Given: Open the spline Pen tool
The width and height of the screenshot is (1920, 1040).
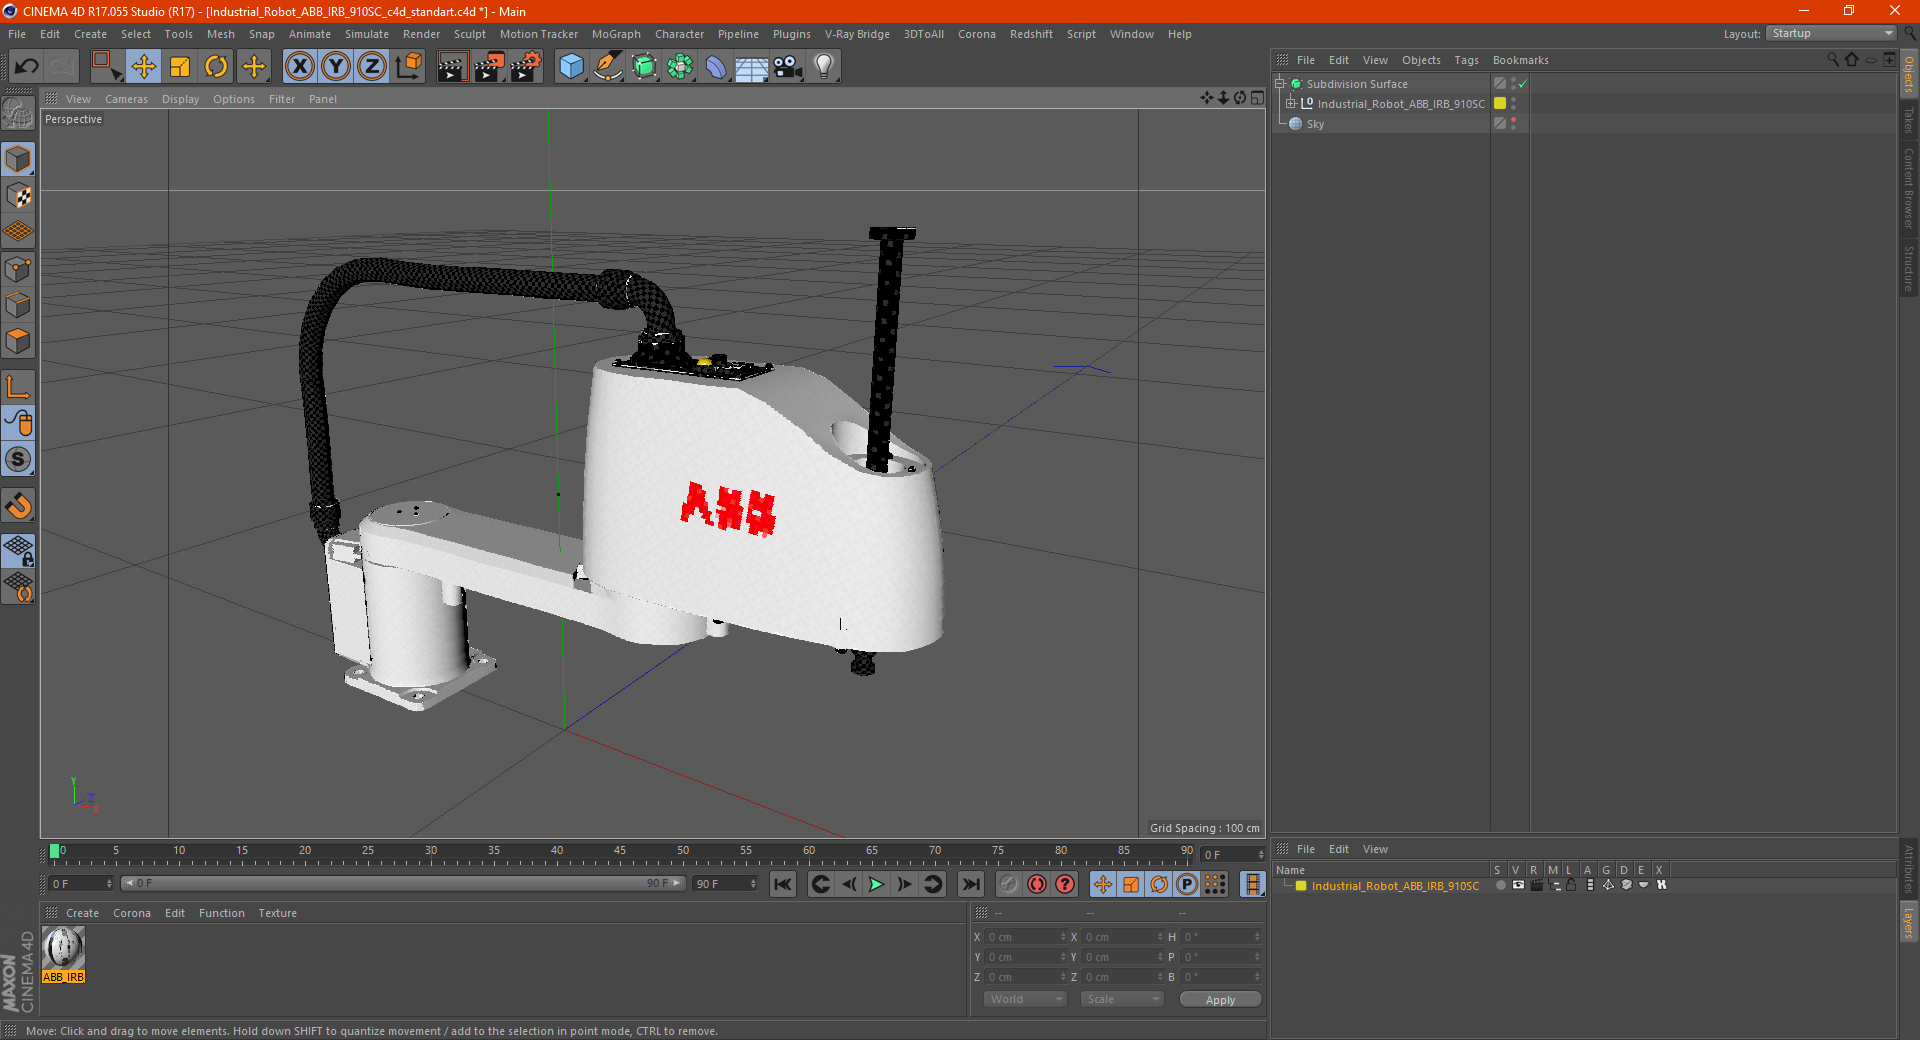Looking at the screenshot, I should tap(607, 67).
